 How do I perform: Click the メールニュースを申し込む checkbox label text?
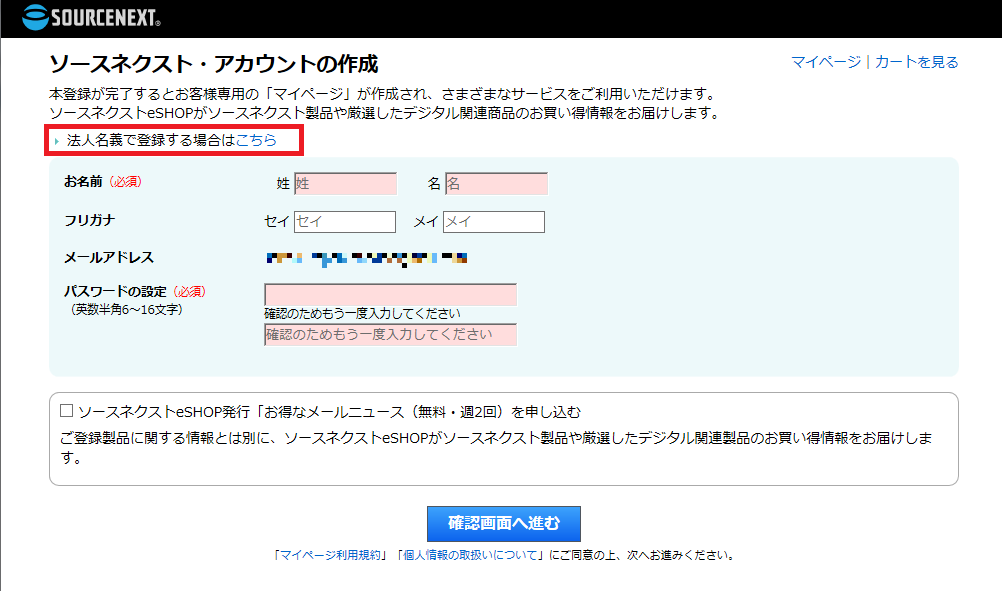click(x=330, y=411)
